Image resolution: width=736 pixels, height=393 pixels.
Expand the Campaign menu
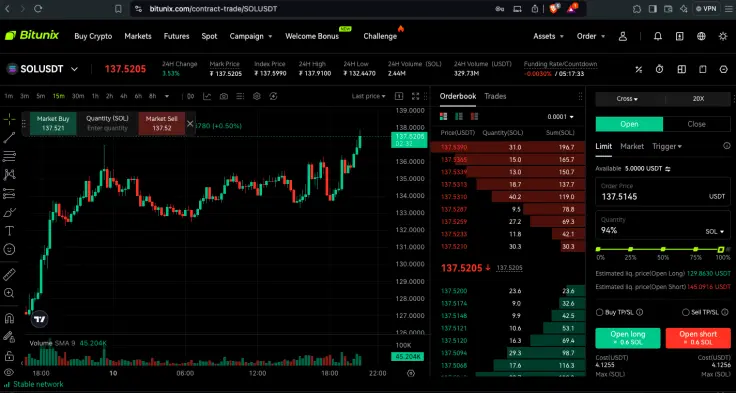(x=251, y=37)
